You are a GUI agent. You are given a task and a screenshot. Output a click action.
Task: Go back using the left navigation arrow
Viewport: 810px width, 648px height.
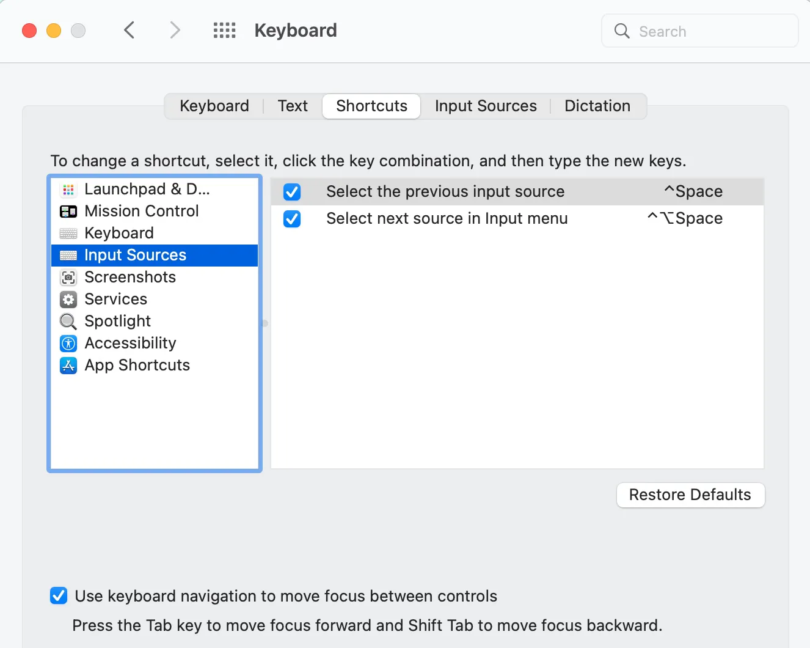129,30
